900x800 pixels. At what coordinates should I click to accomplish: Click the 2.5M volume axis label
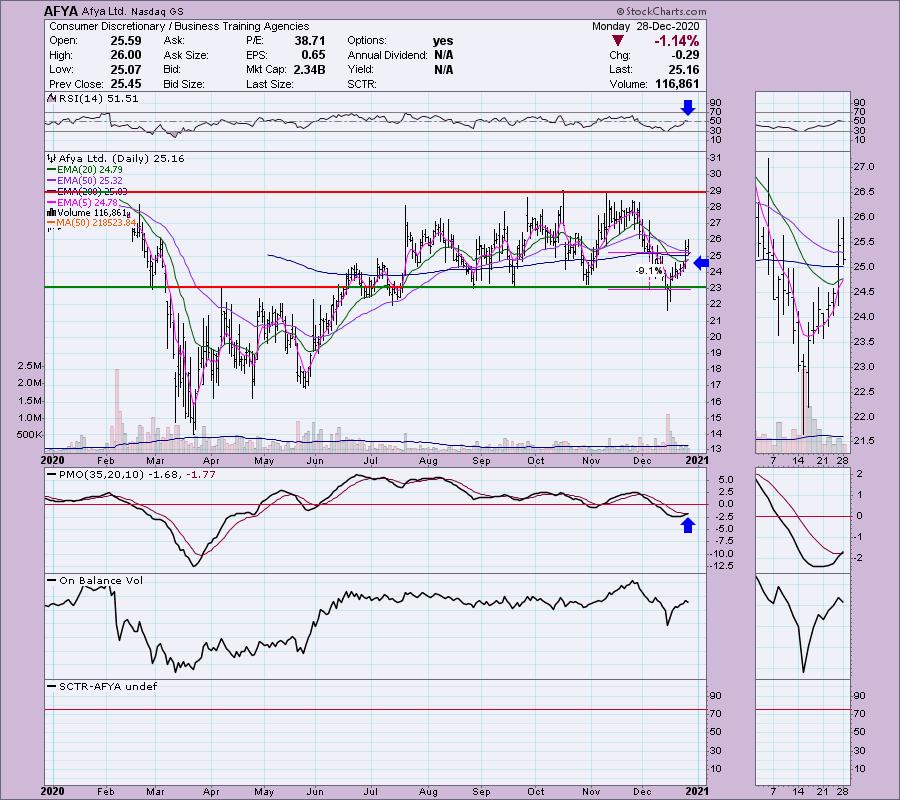pos(30,366)
